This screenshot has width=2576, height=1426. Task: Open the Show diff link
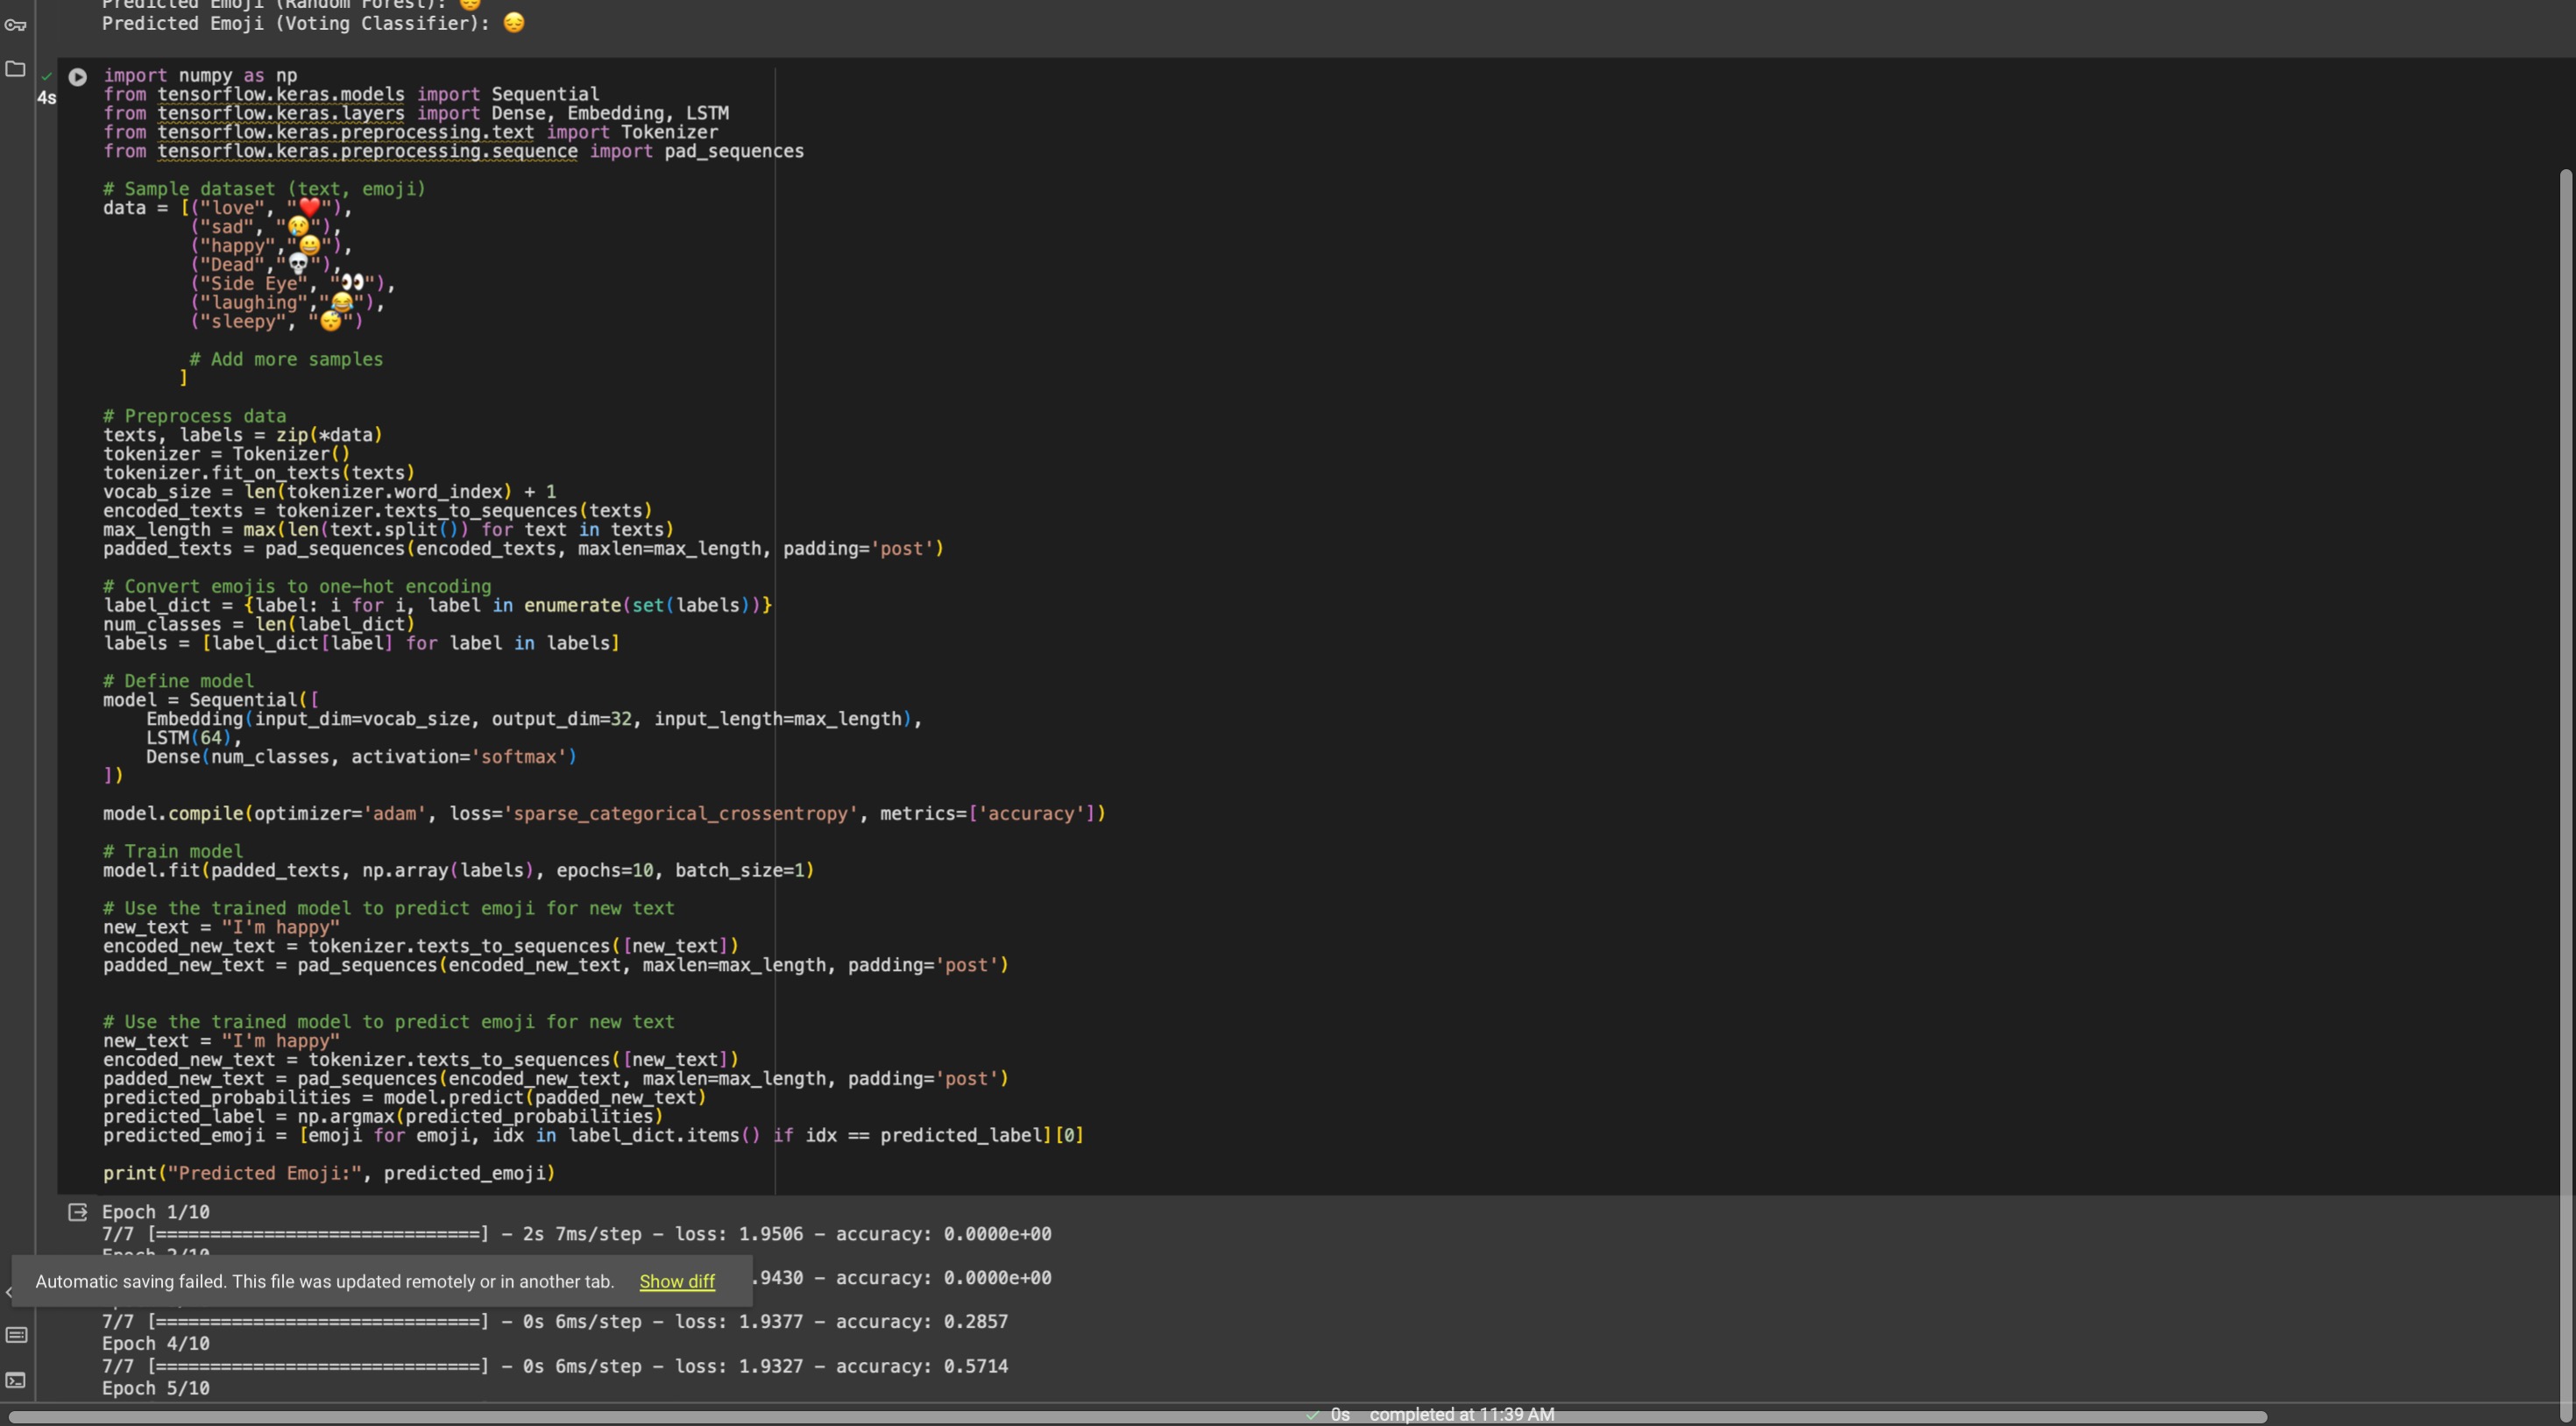click(676, 1281)
